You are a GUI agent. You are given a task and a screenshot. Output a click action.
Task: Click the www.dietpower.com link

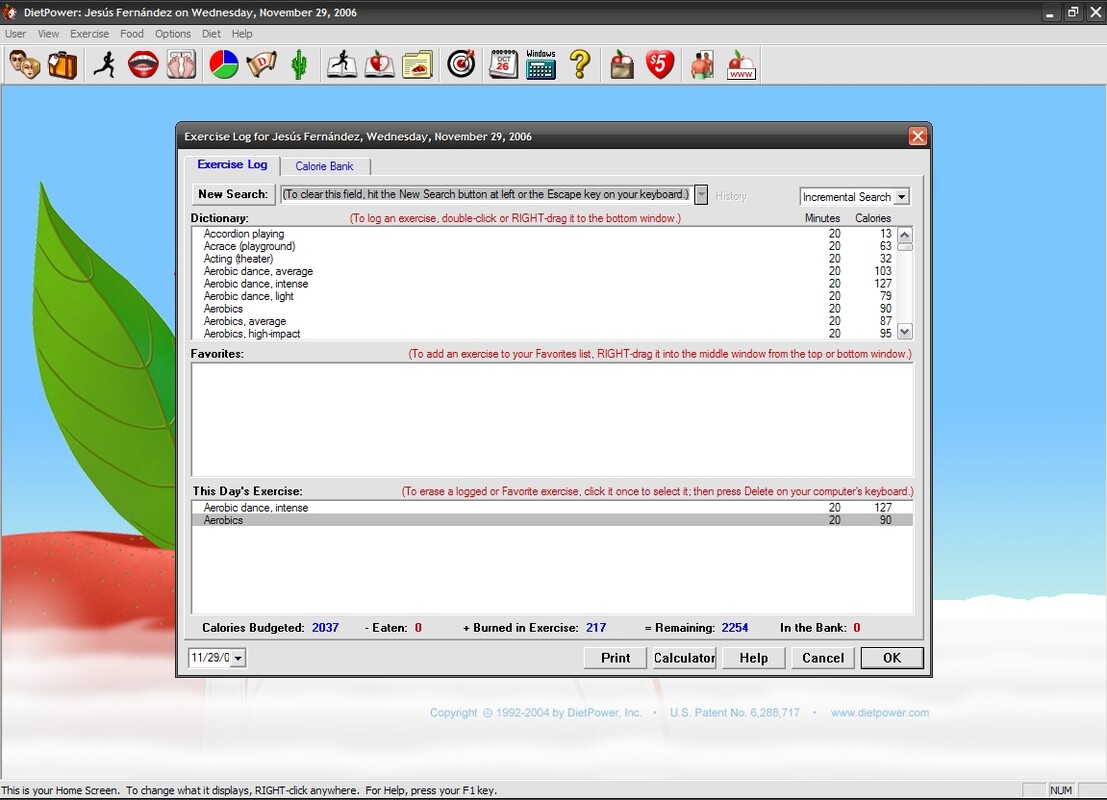(880, 713)
